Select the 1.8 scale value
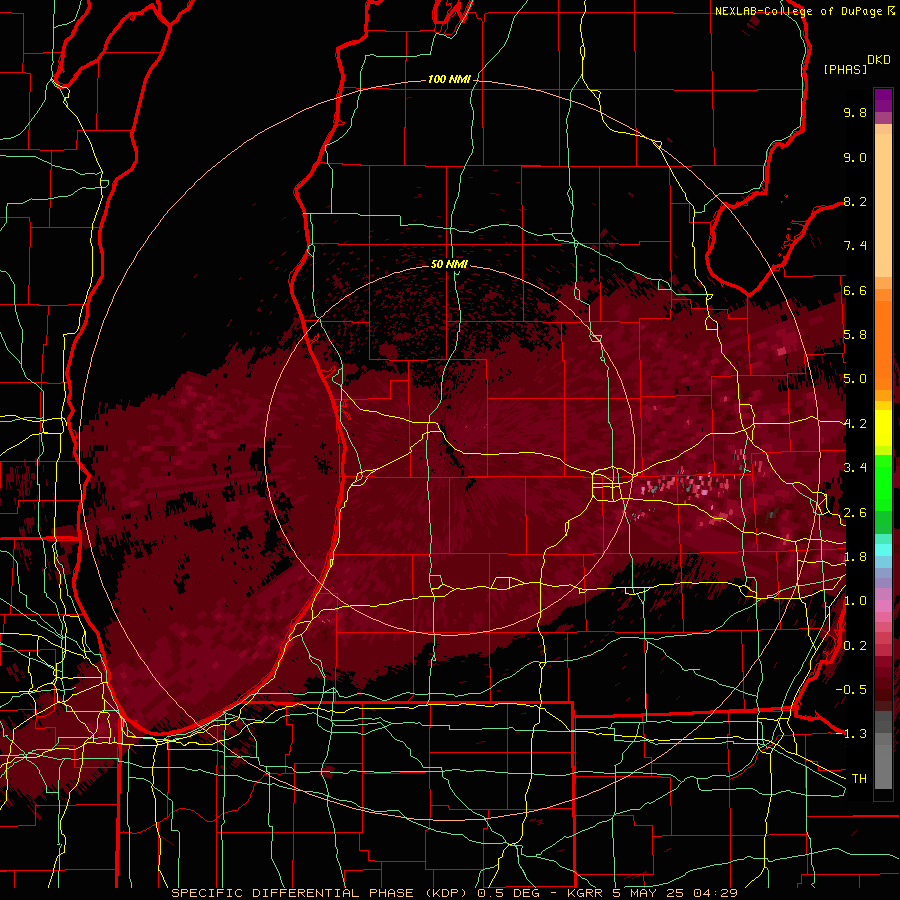Viewport: 900px width, 900px height. point(855,557)
